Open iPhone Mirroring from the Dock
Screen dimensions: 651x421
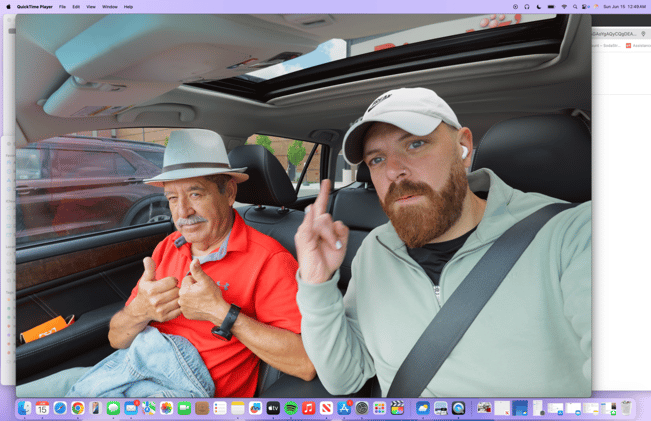point(95,408)
